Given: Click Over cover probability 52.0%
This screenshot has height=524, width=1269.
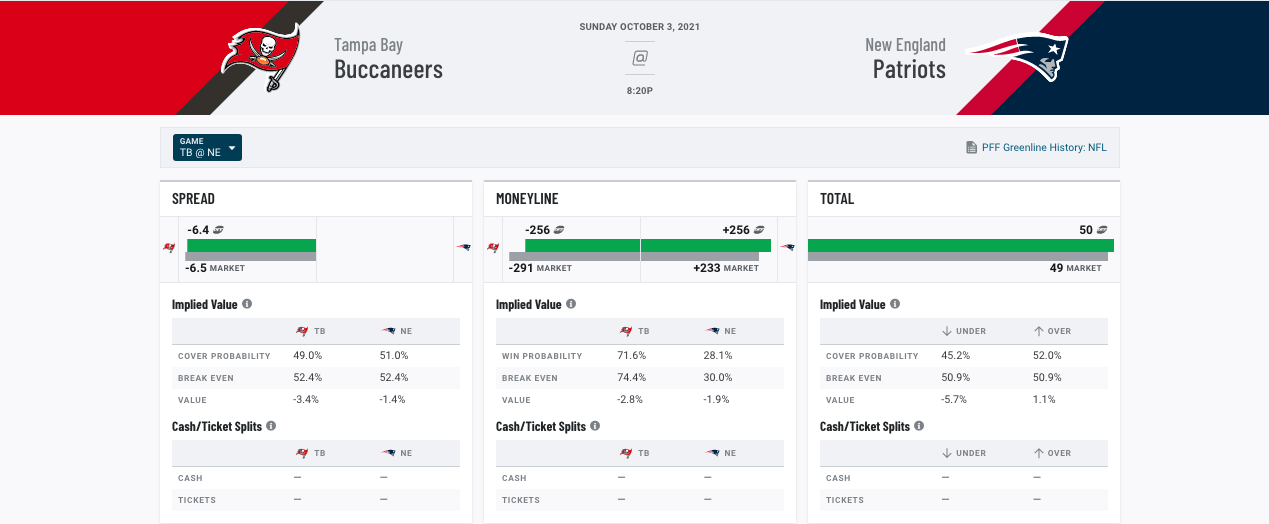Looking at the screenshot, I should click(x=1047, y=355).
